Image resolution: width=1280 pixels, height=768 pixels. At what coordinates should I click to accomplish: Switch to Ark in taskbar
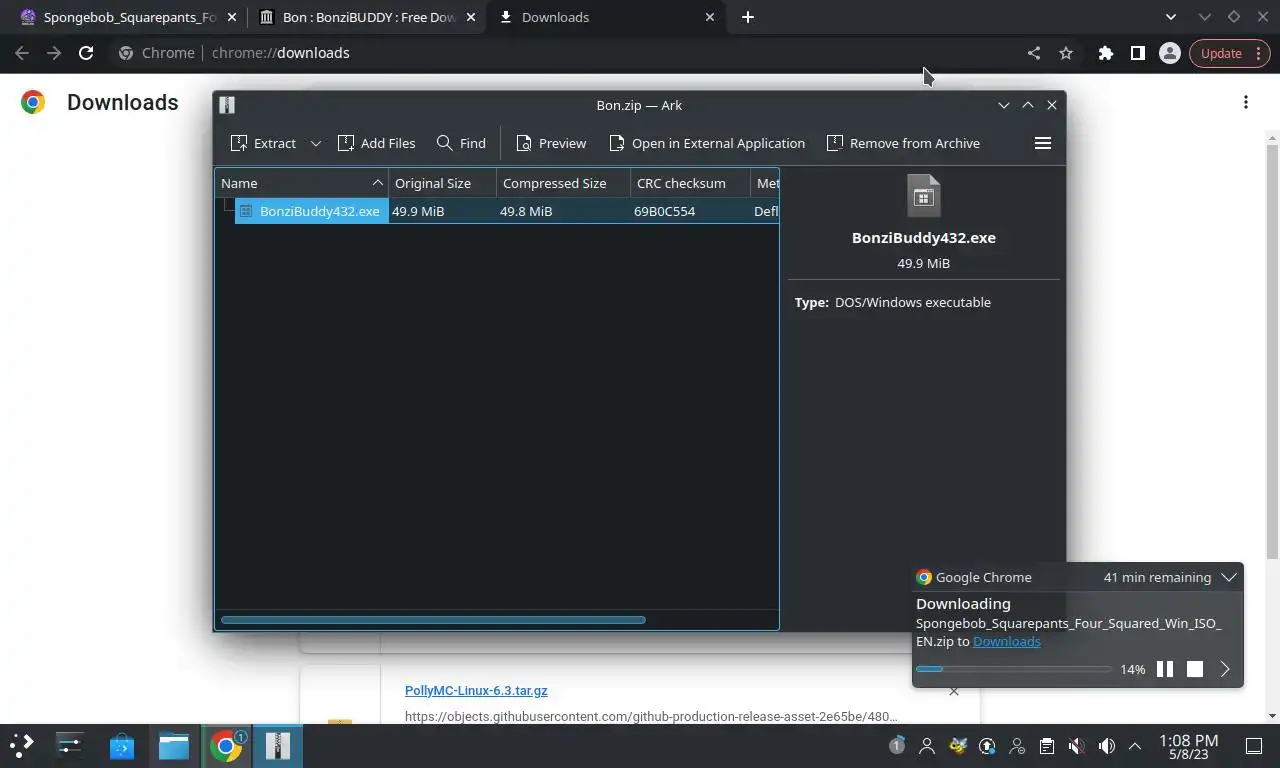point(278,745)
